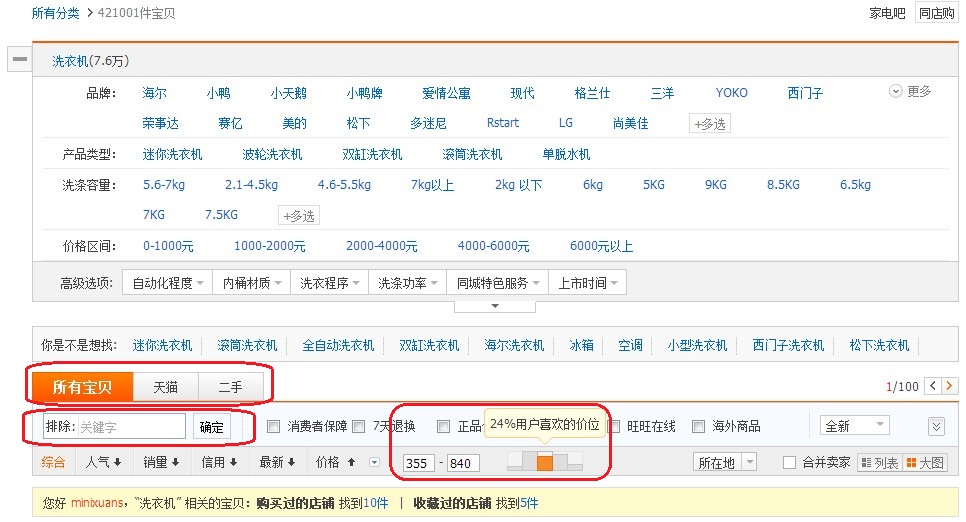Open suggested search 全自动洗衣机

point(338,345)
